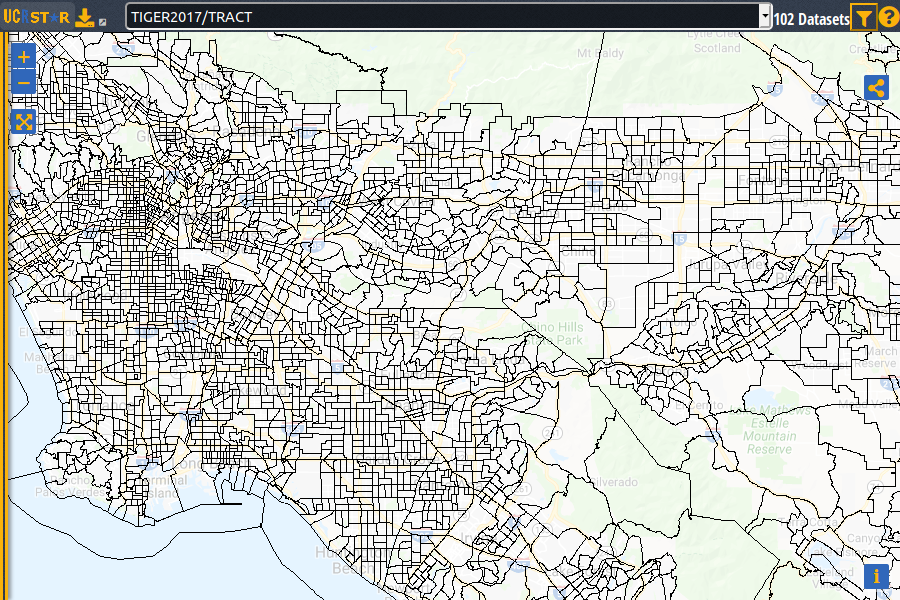
Task: Open the info panel icon
Action: point(876,576)
